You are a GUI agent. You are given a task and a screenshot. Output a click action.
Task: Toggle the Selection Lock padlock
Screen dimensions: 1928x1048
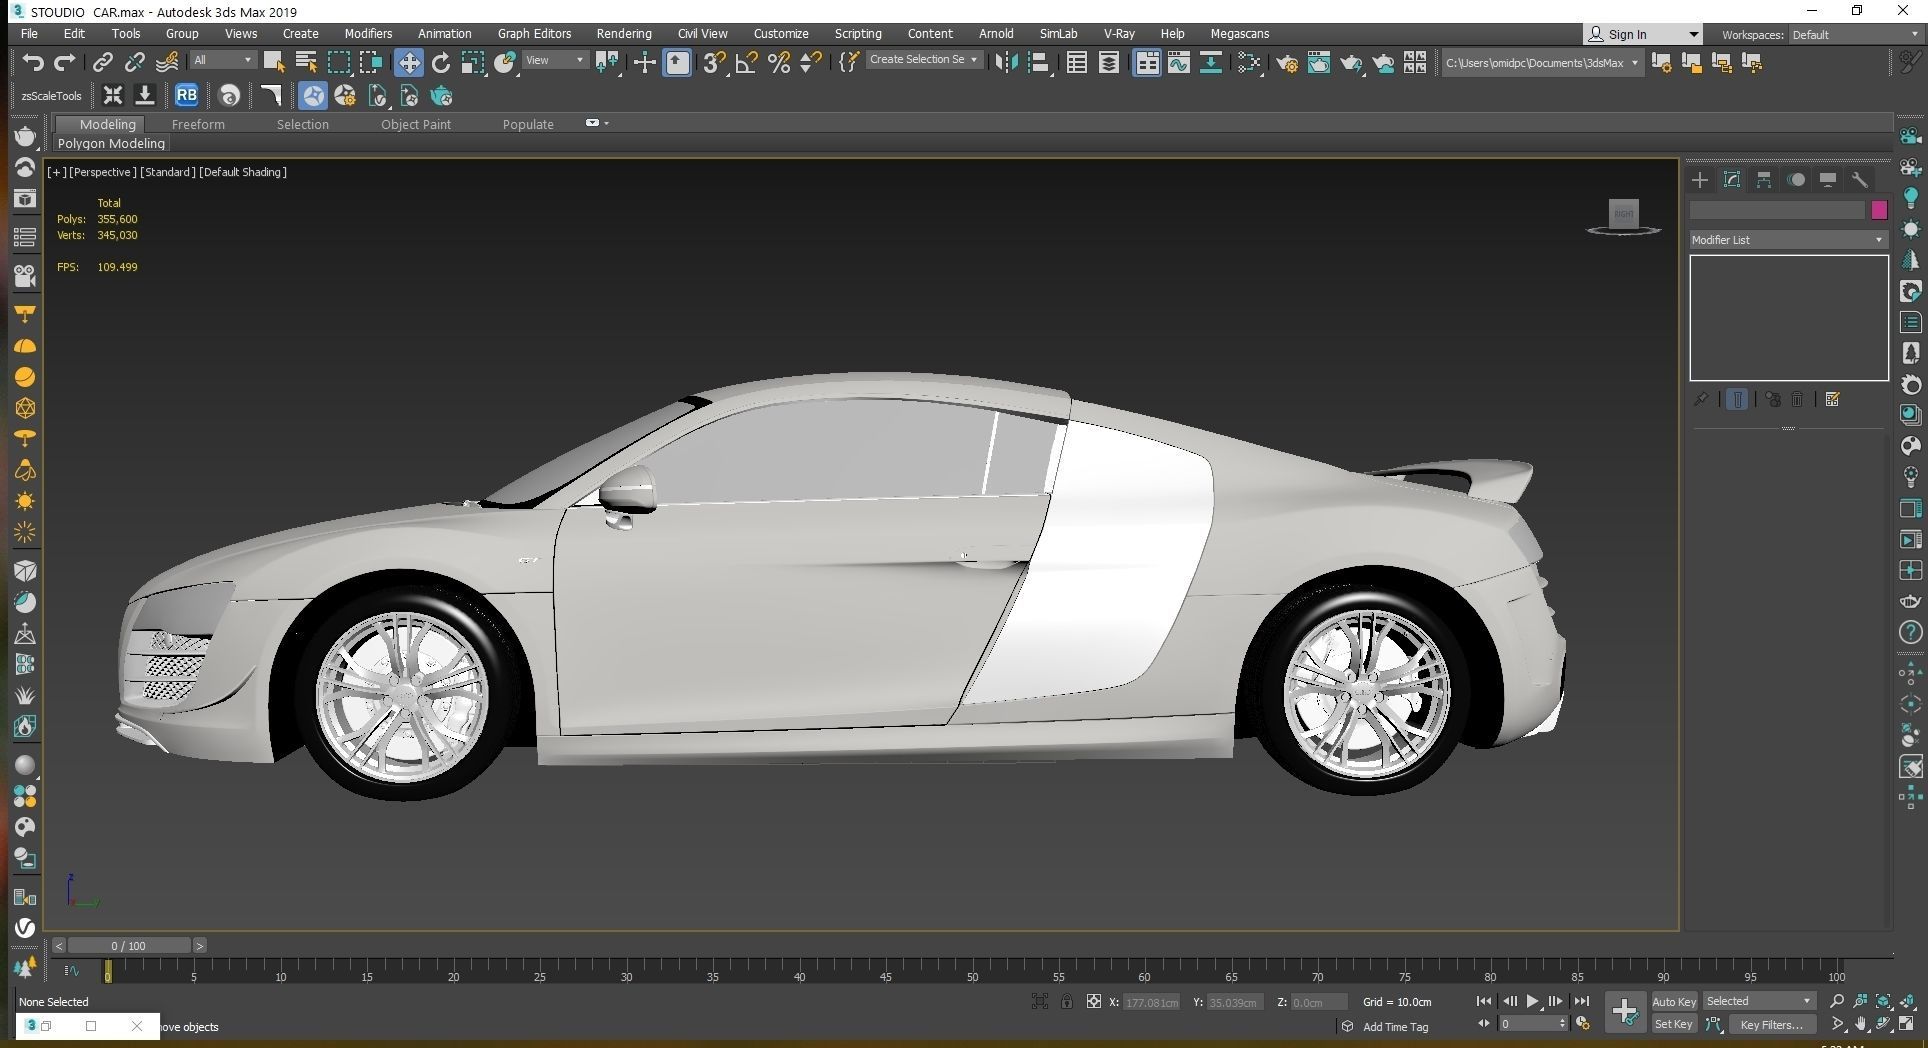coord(1067,1001)
